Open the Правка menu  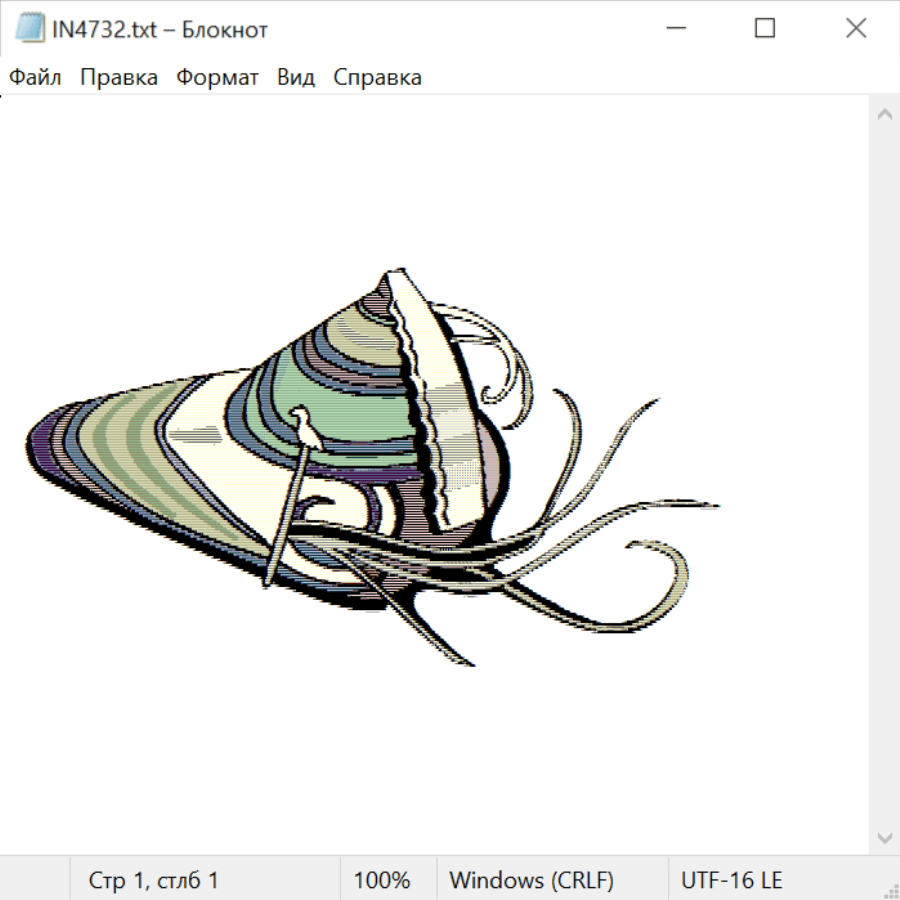[119, 78]
